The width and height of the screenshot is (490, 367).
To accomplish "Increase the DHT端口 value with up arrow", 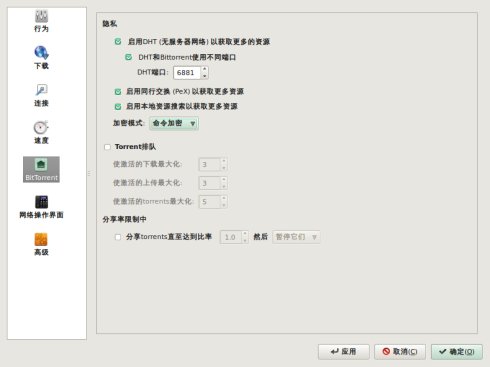I will click(x=205, y=69).
